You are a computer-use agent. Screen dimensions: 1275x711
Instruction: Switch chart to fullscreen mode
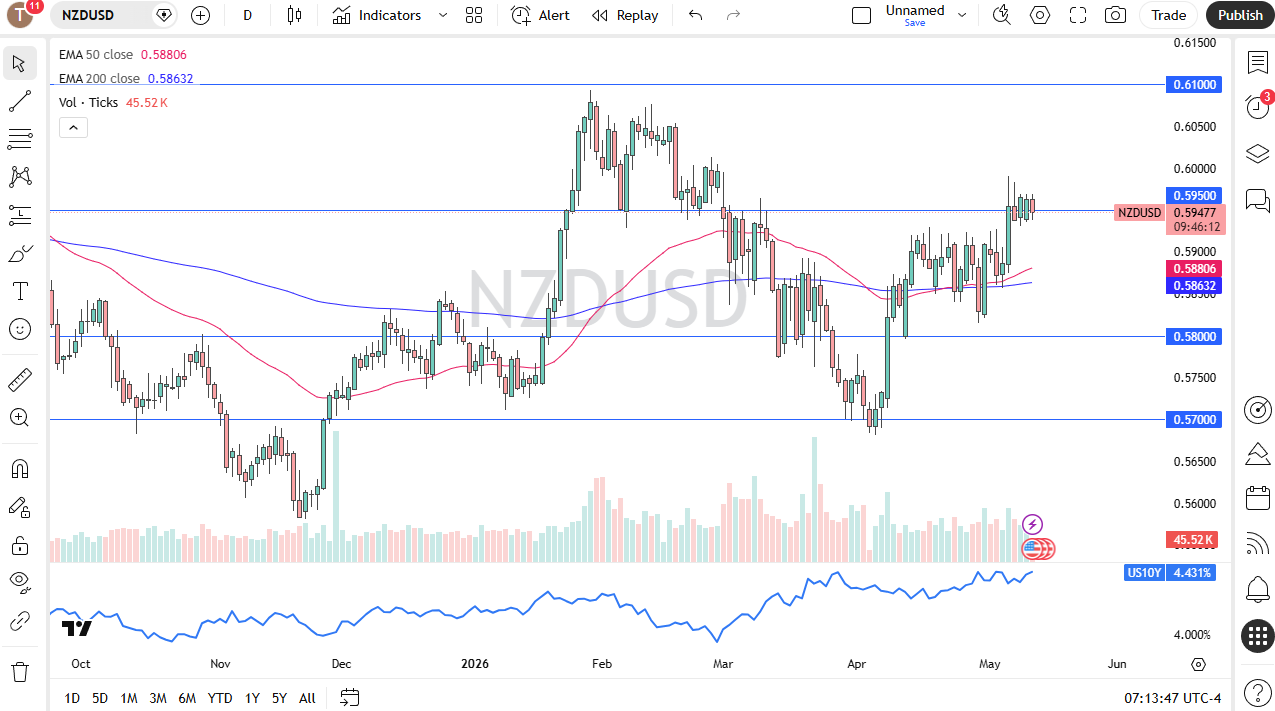click(x=1078, y=15)
